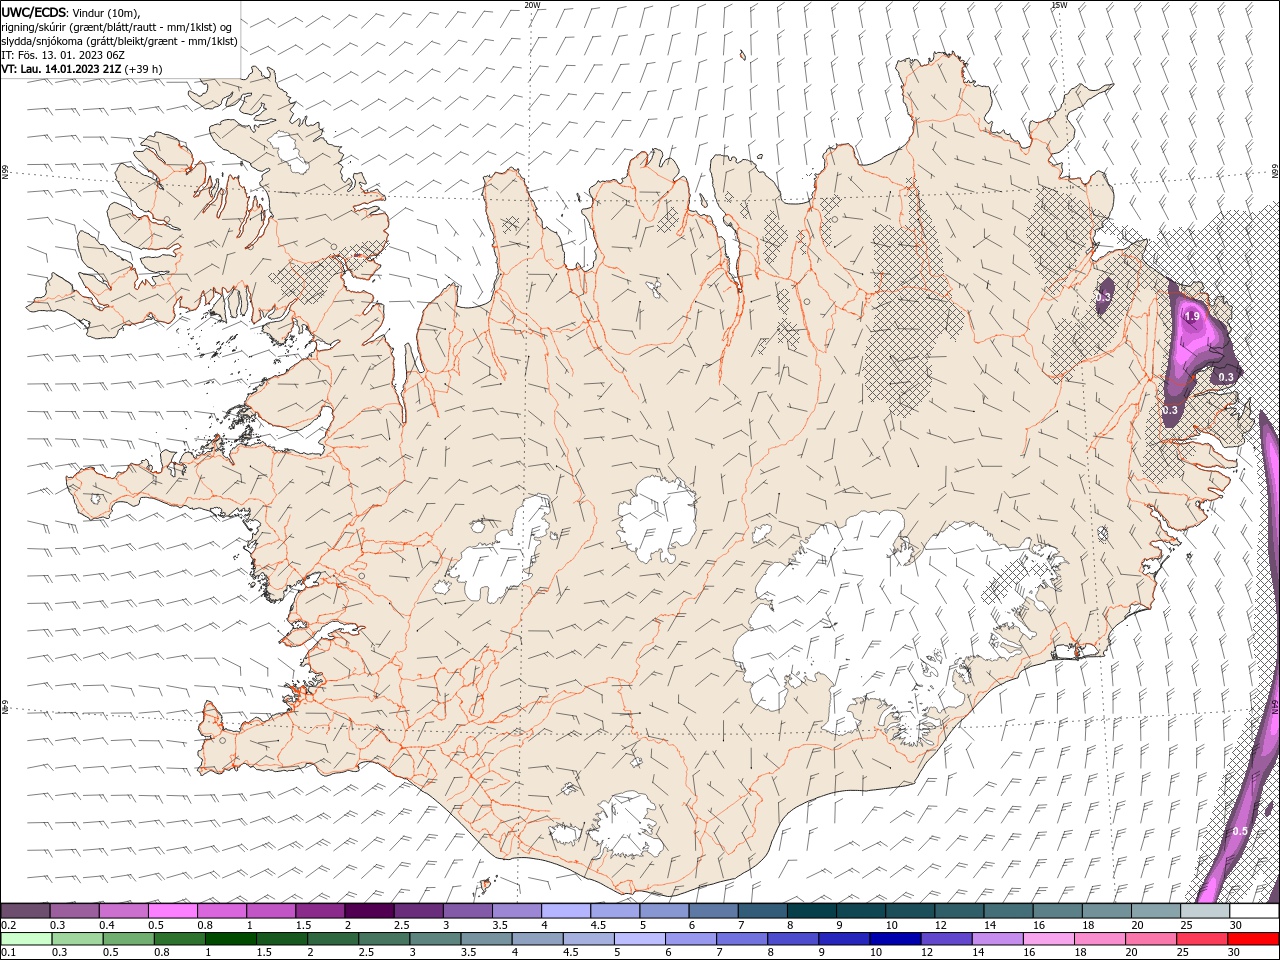Click the hot pink swatch at 20, lower legend

pos(1149,939)
